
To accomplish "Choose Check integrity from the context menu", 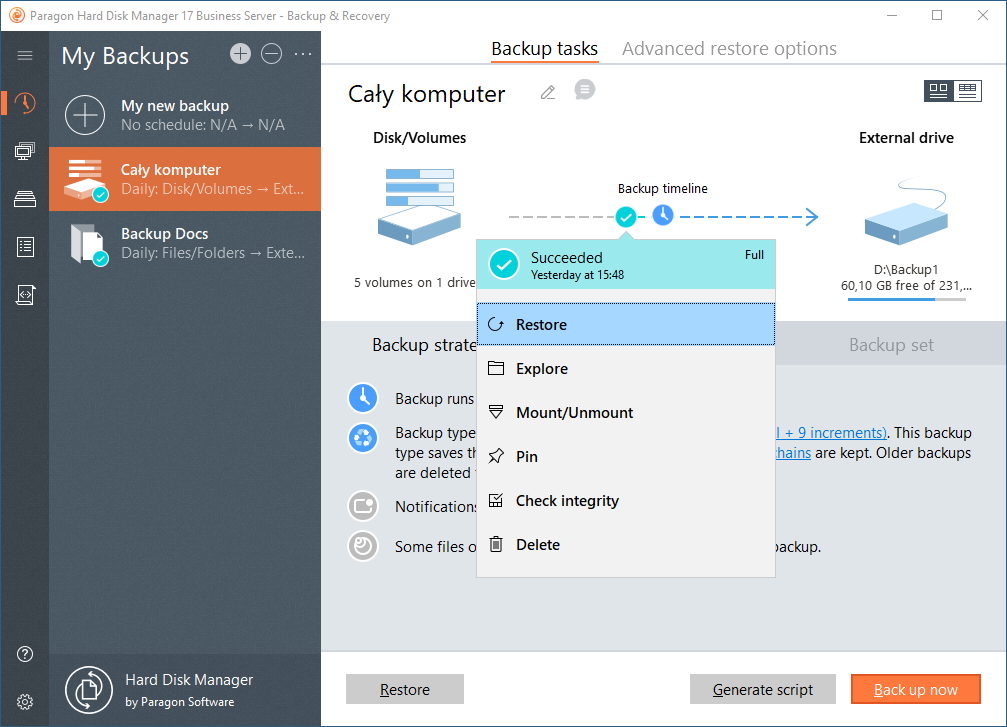I will [626, 500].
